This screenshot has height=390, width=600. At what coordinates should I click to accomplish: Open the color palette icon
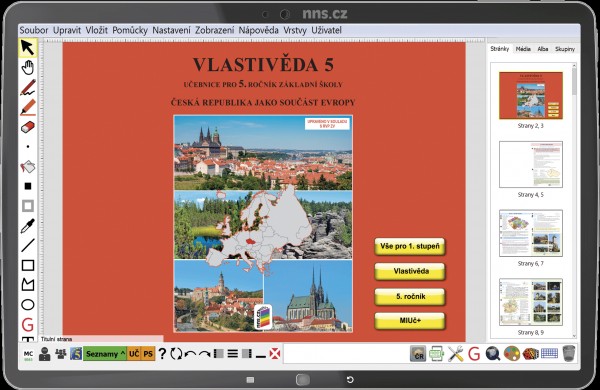tap(512, 354)
